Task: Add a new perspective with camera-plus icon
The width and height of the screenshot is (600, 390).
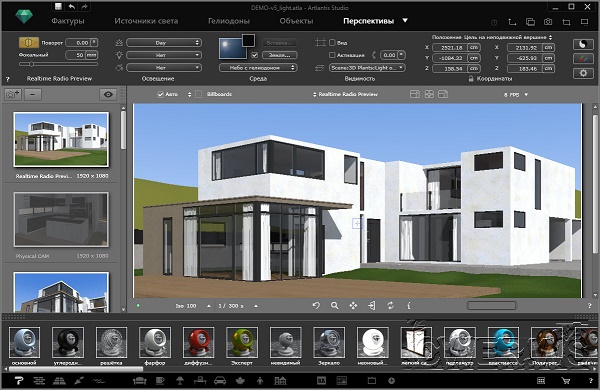Action: (13, 94)
